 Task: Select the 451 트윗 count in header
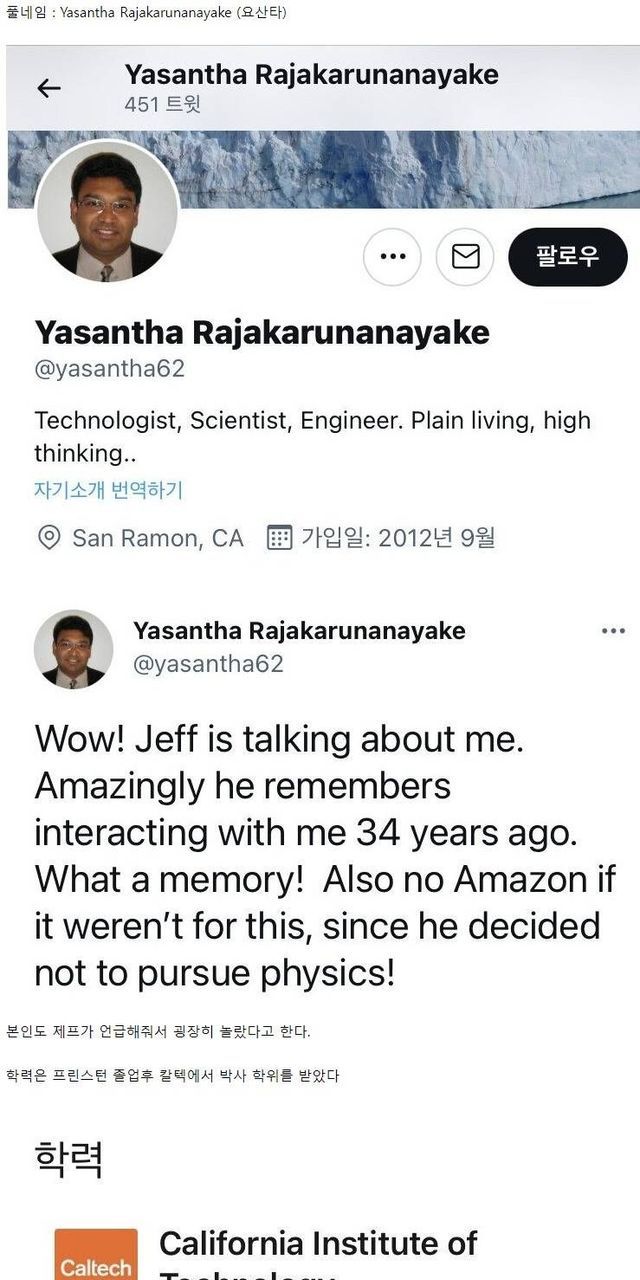coord(162,104)
